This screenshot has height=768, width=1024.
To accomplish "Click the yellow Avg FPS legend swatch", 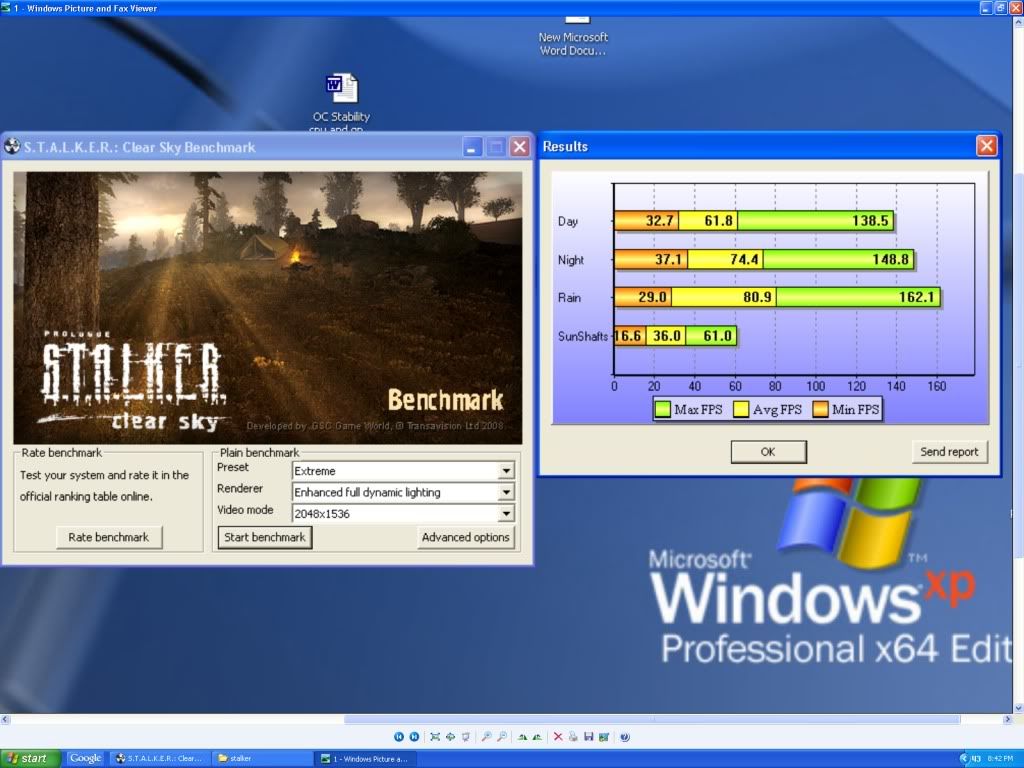I will coord(741,409).
